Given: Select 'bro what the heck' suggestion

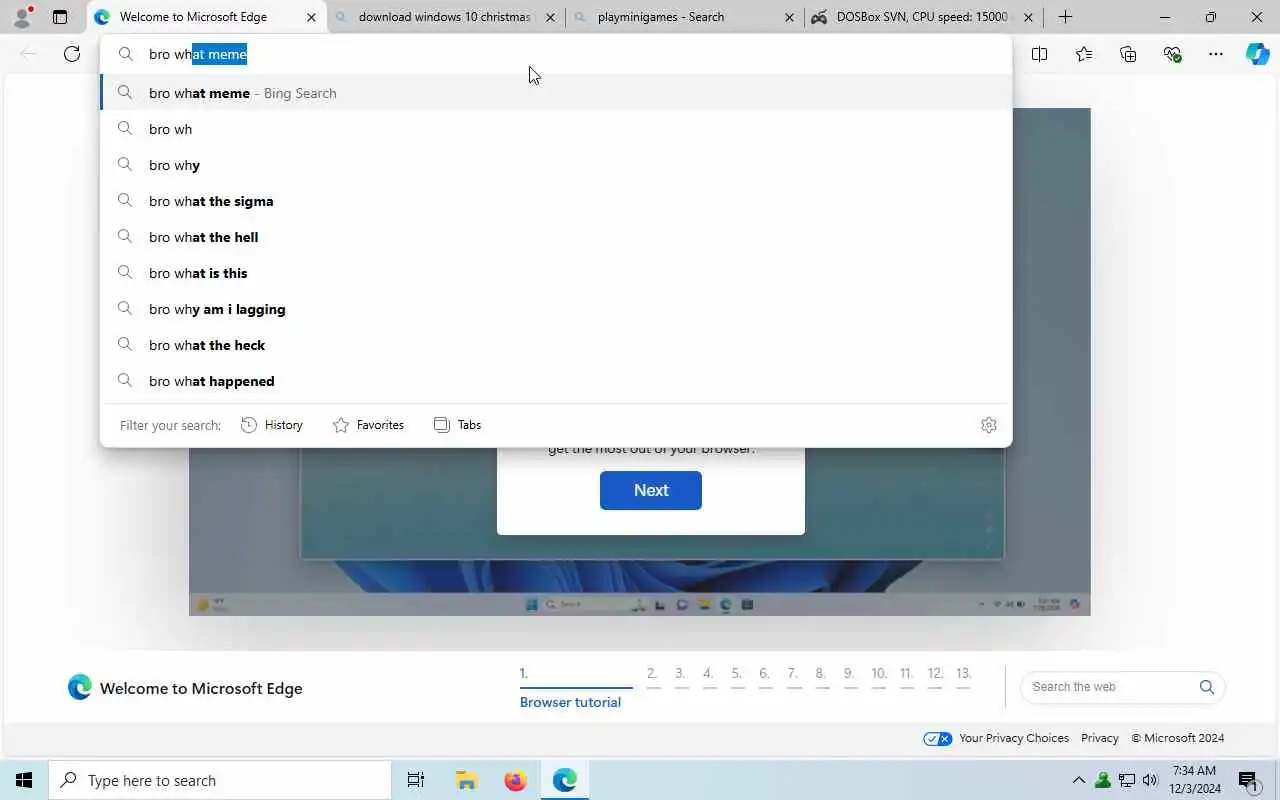Looking at the screenshot, I should tap(556, 345).
